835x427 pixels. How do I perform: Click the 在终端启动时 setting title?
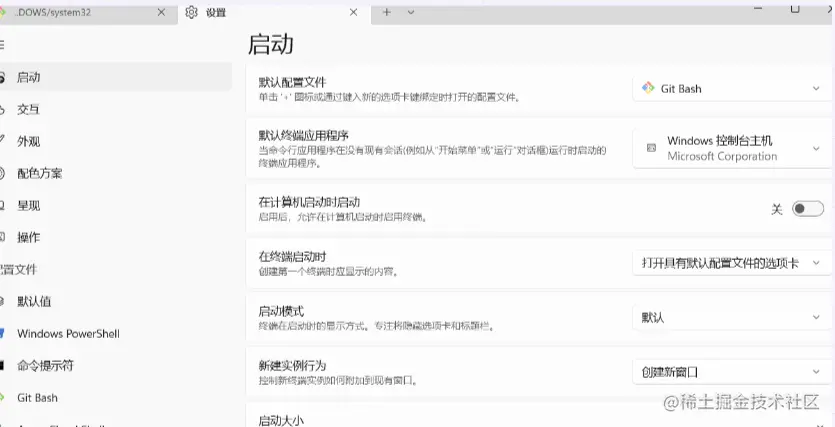point(292,257)
